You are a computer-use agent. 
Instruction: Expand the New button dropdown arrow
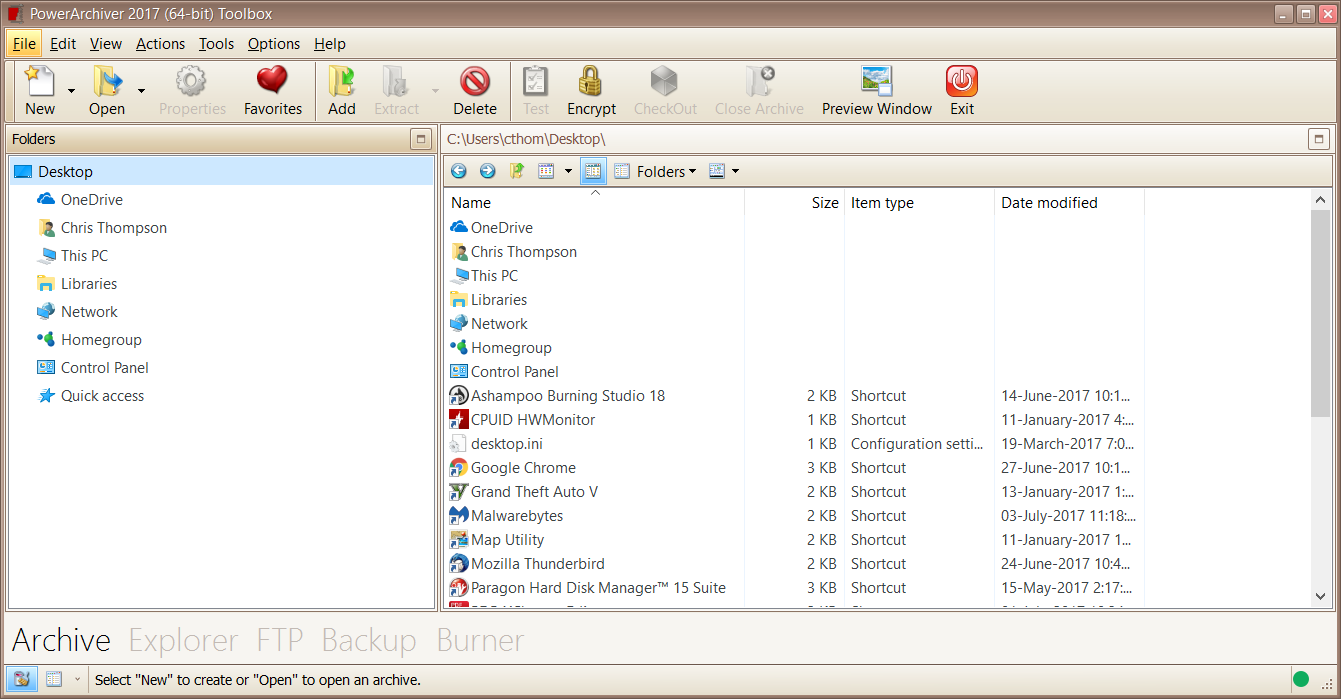coord(71,90)
